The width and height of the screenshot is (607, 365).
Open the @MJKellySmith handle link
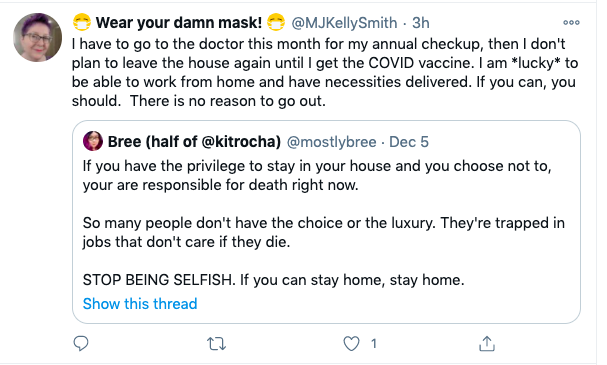click(344, 23)
